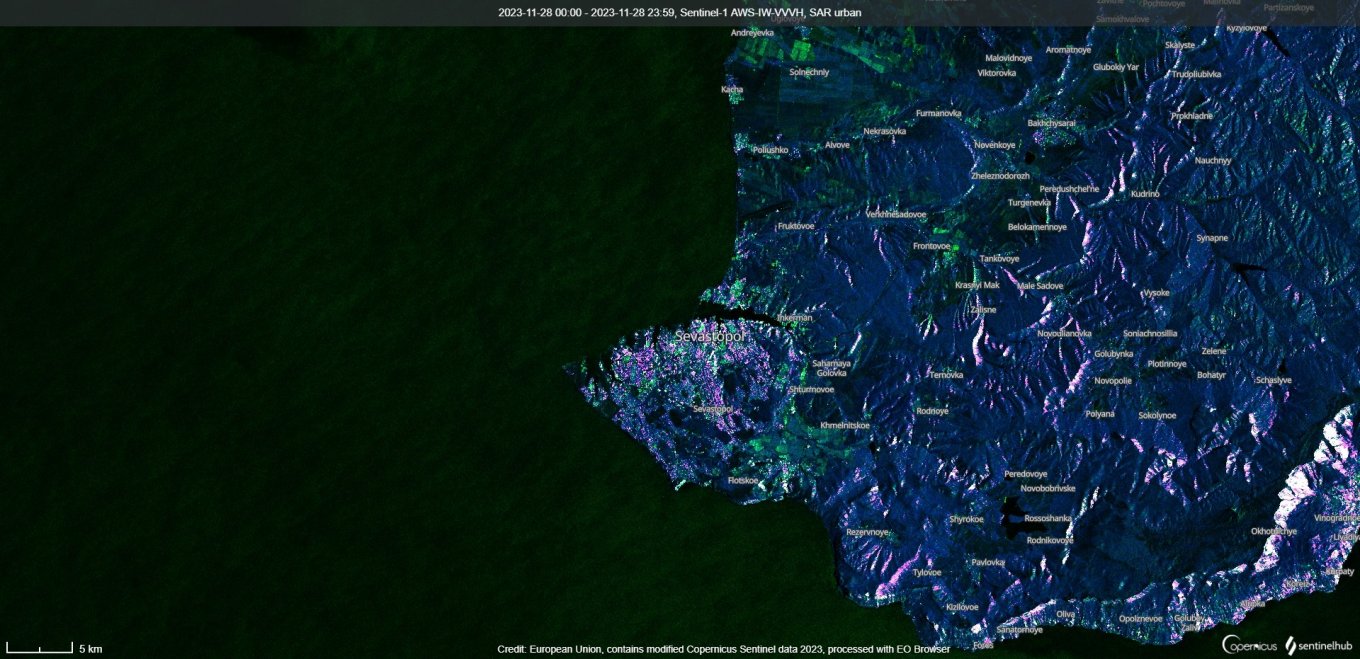
Task: Select the Andreyevka place label
Action: tap(752, 33)
